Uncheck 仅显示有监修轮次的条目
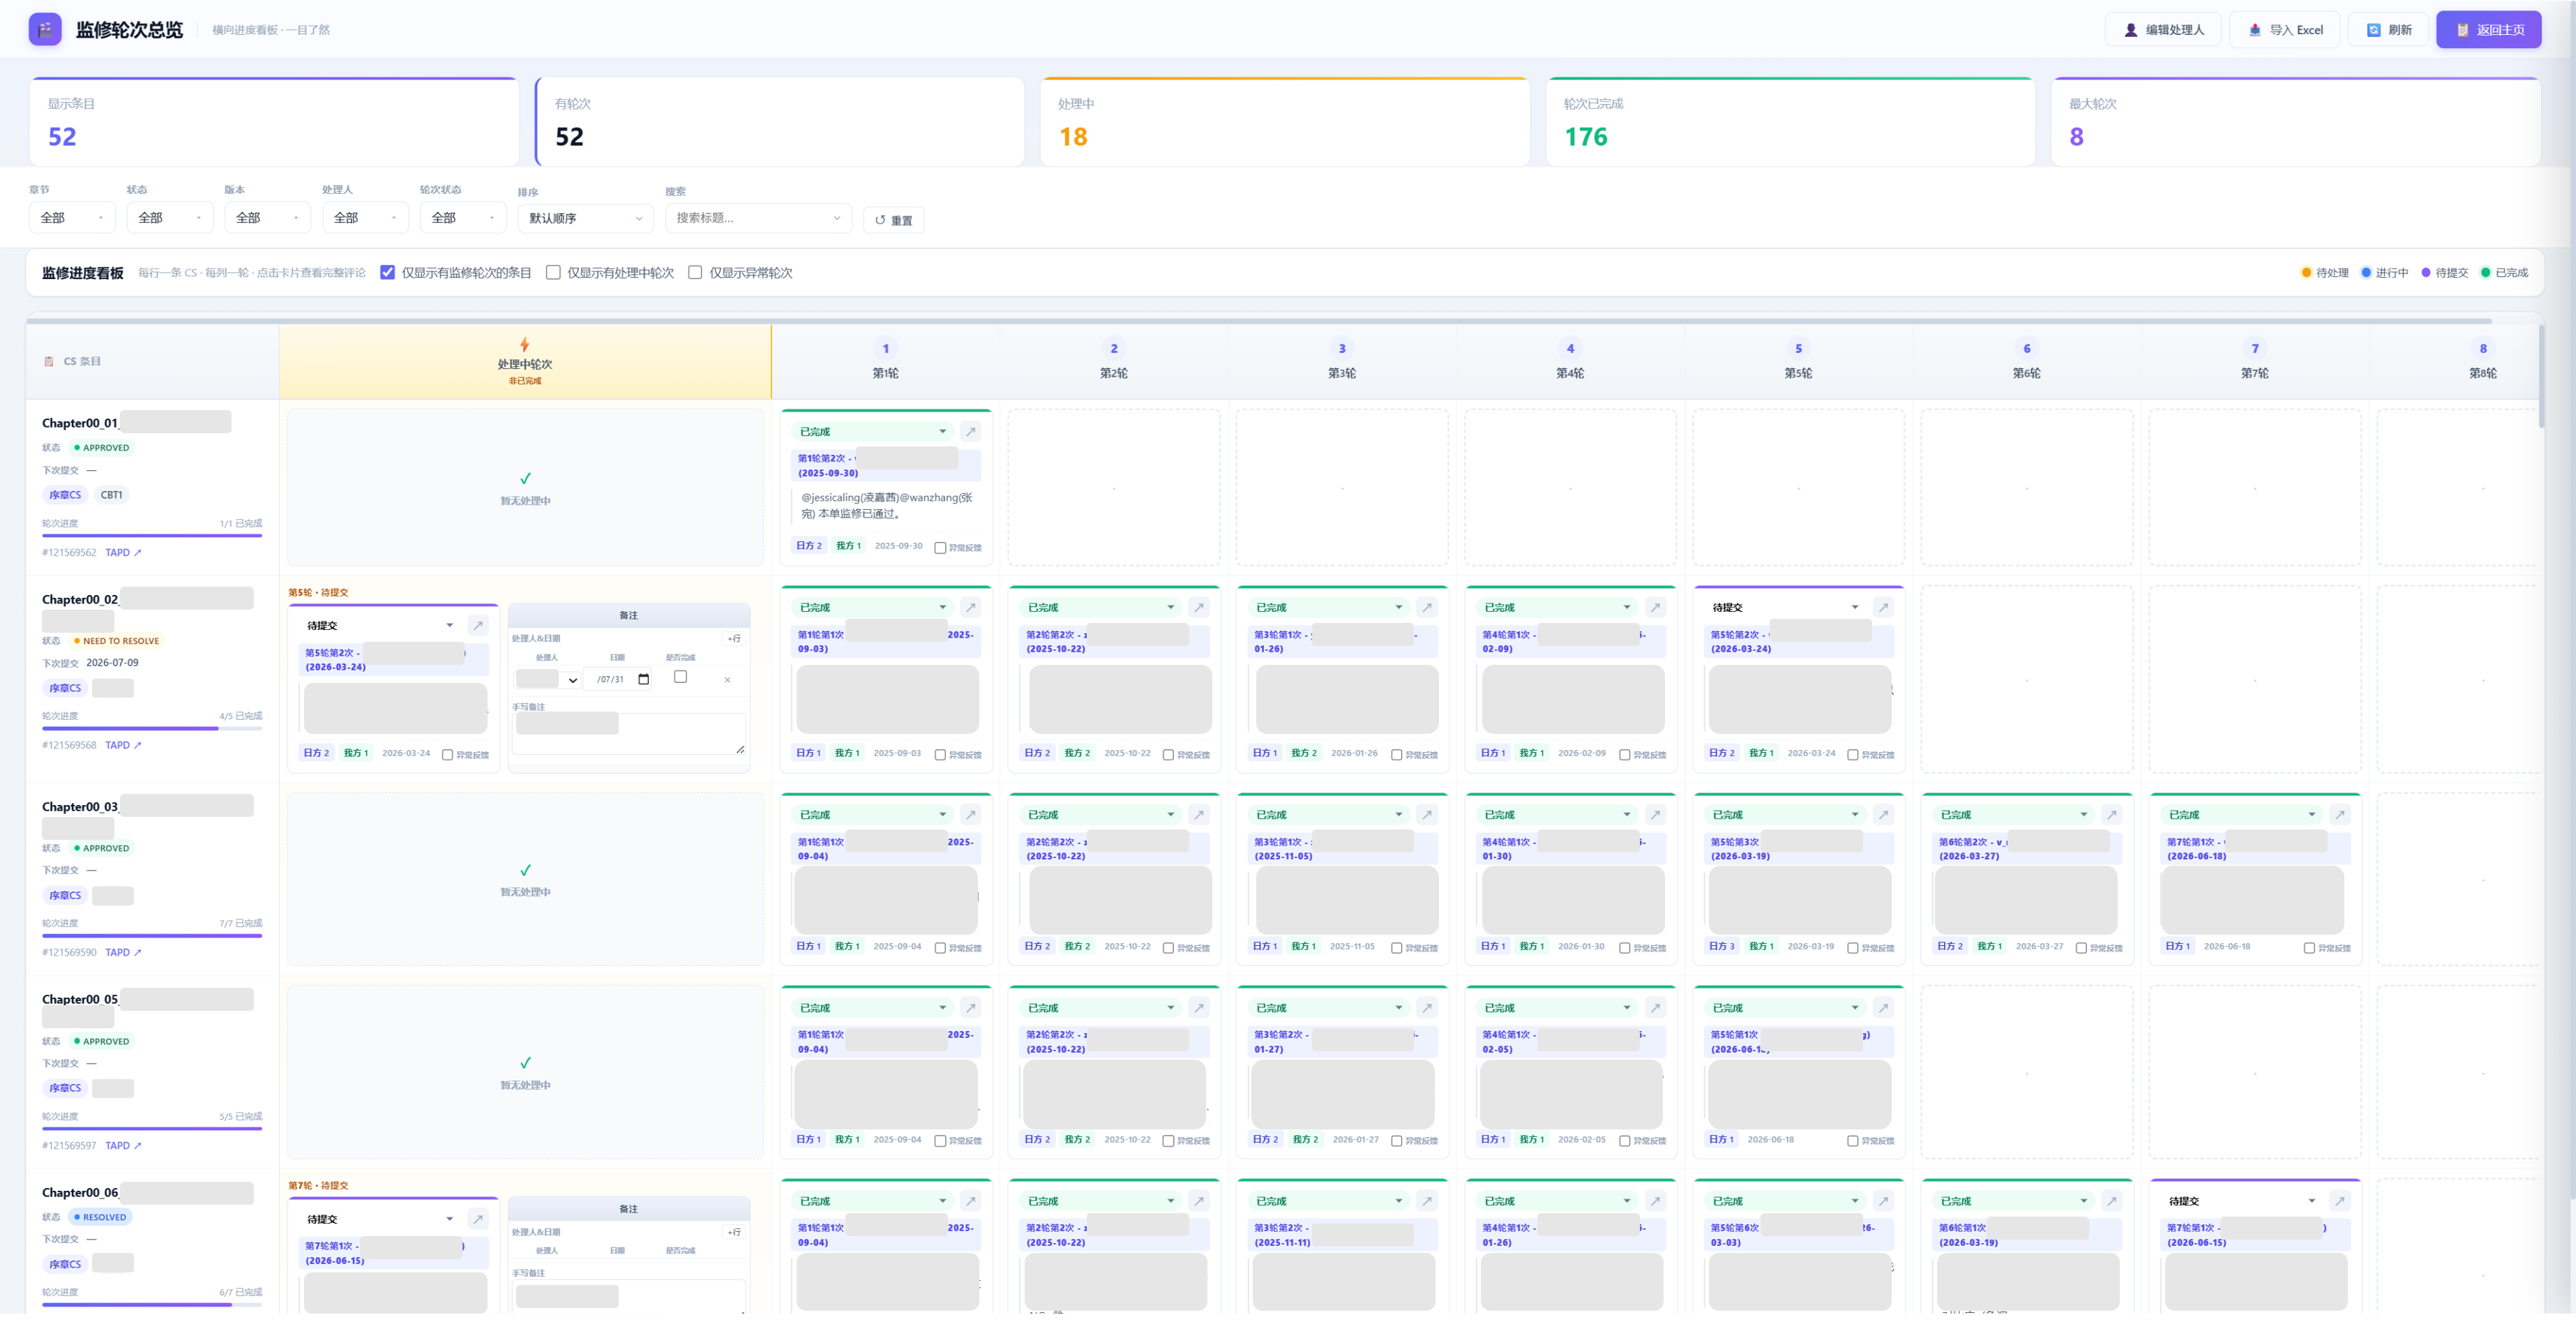Viewport: 2576px width, 1331px height. [x=388, y=272]
